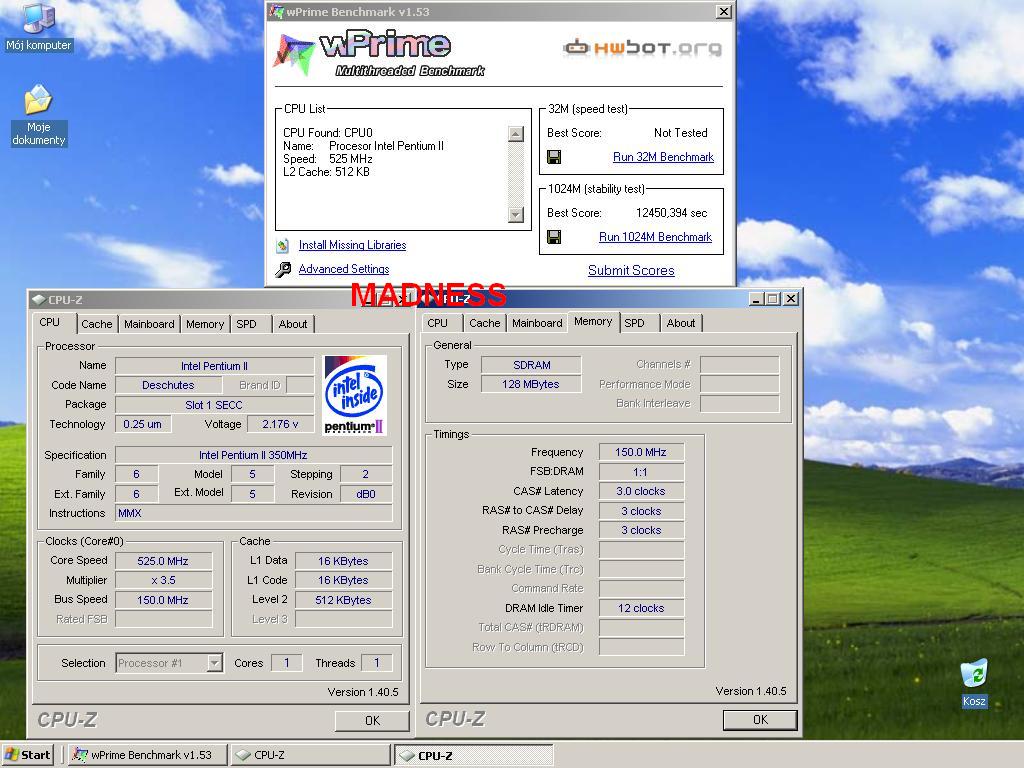This screenshot has width=1024, height=768.
Task: Click the HWBOT.org logo
Action: click(643, 48)
